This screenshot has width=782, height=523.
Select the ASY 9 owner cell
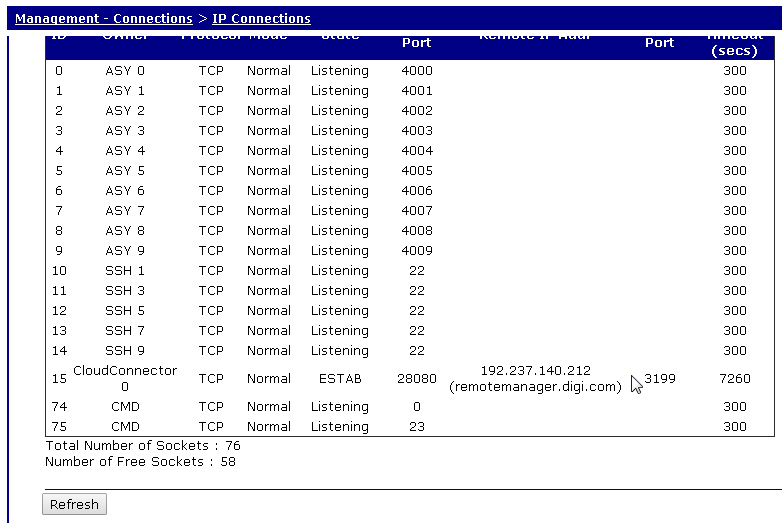click(x=125, y=251)
